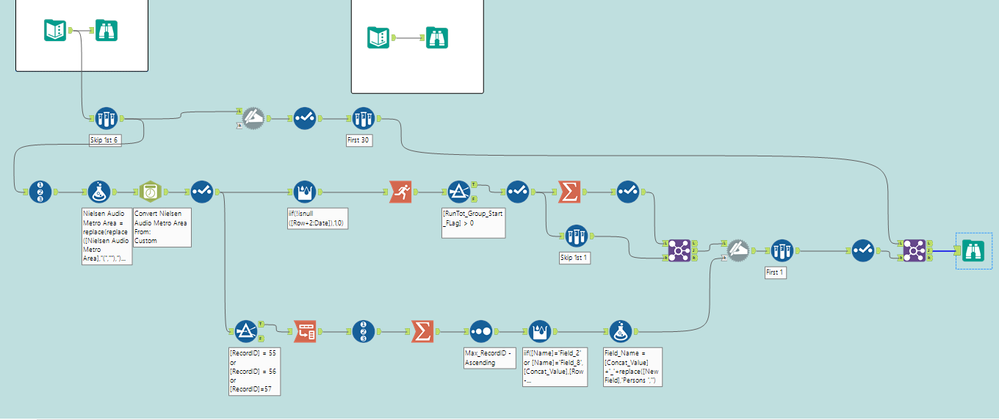
Task: Click the "if([Name]='Field_2'" annotation
Action: pyautogui.click(x=554, y=367)
